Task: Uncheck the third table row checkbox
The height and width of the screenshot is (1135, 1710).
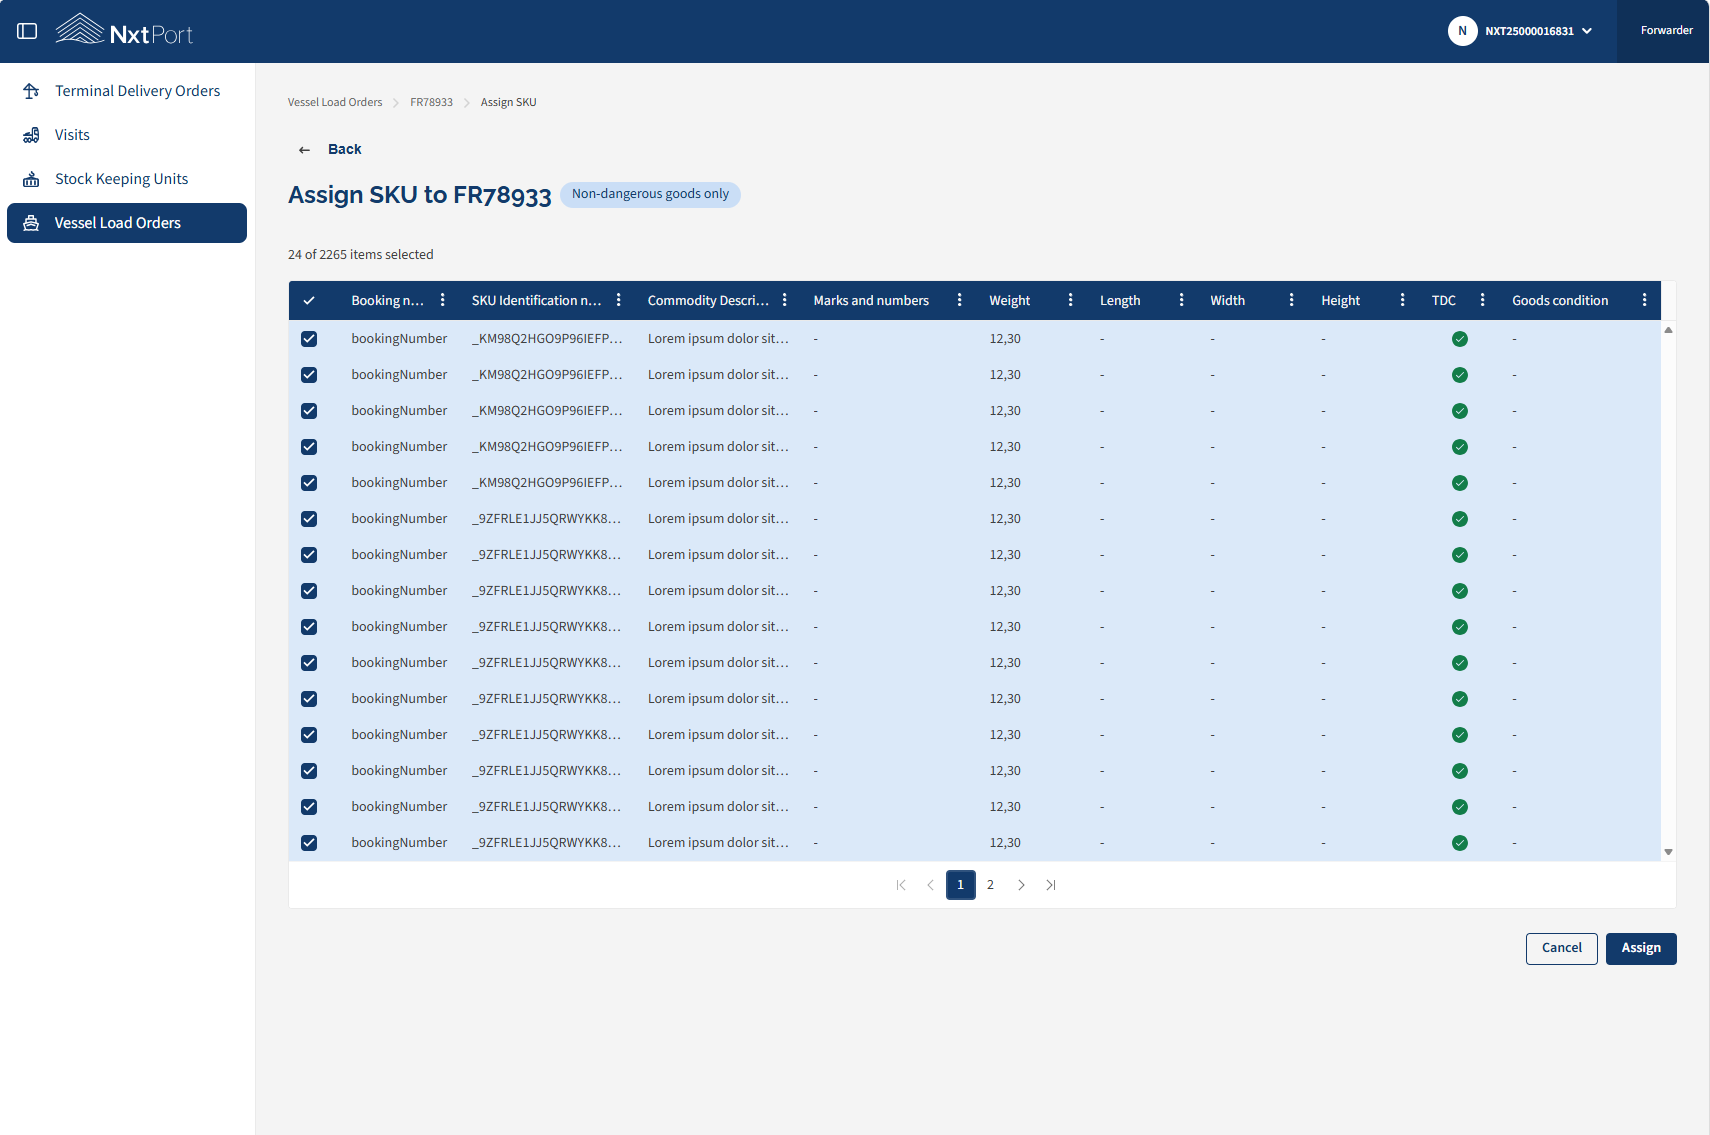Action: tap(309, 411)
